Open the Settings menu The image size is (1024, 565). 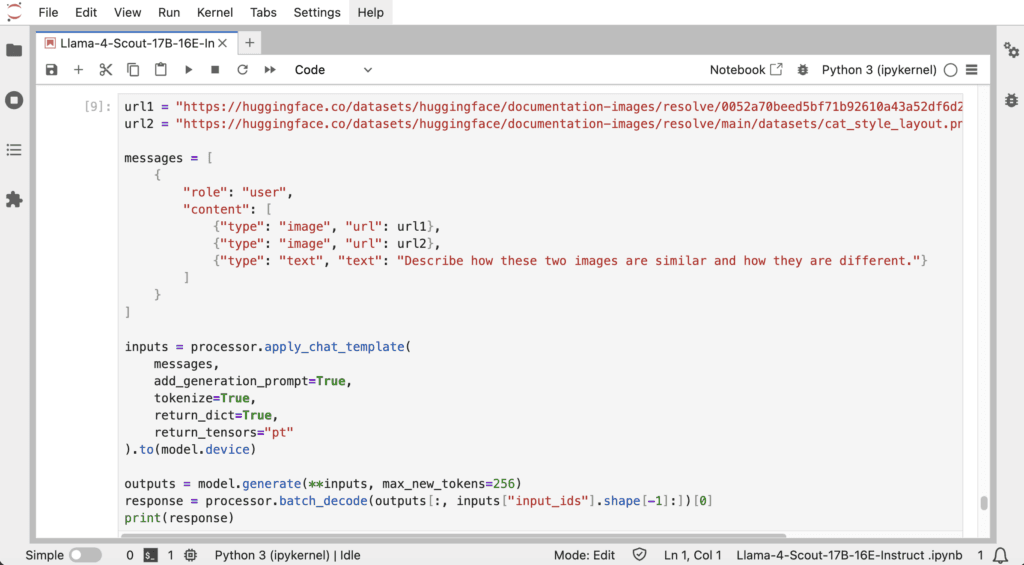click(317, 12)
